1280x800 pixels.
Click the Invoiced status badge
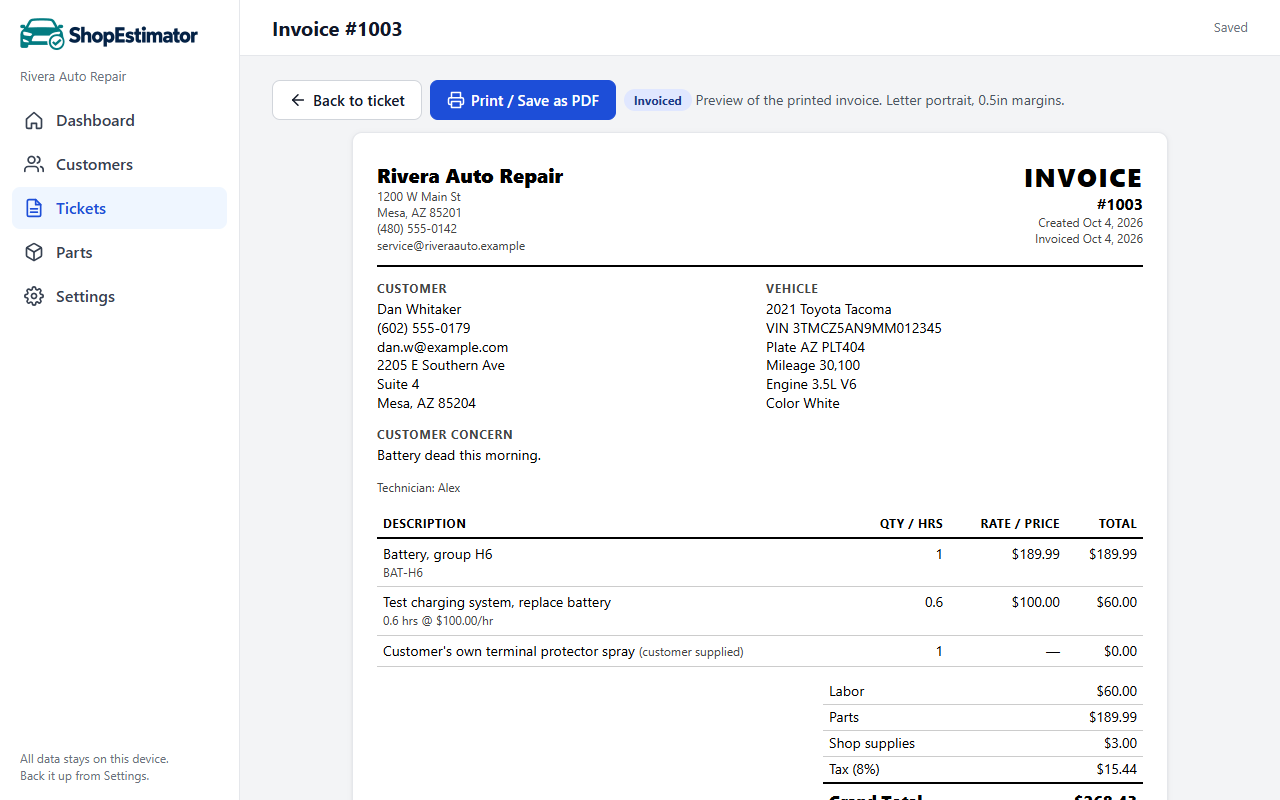click(658, 100)
